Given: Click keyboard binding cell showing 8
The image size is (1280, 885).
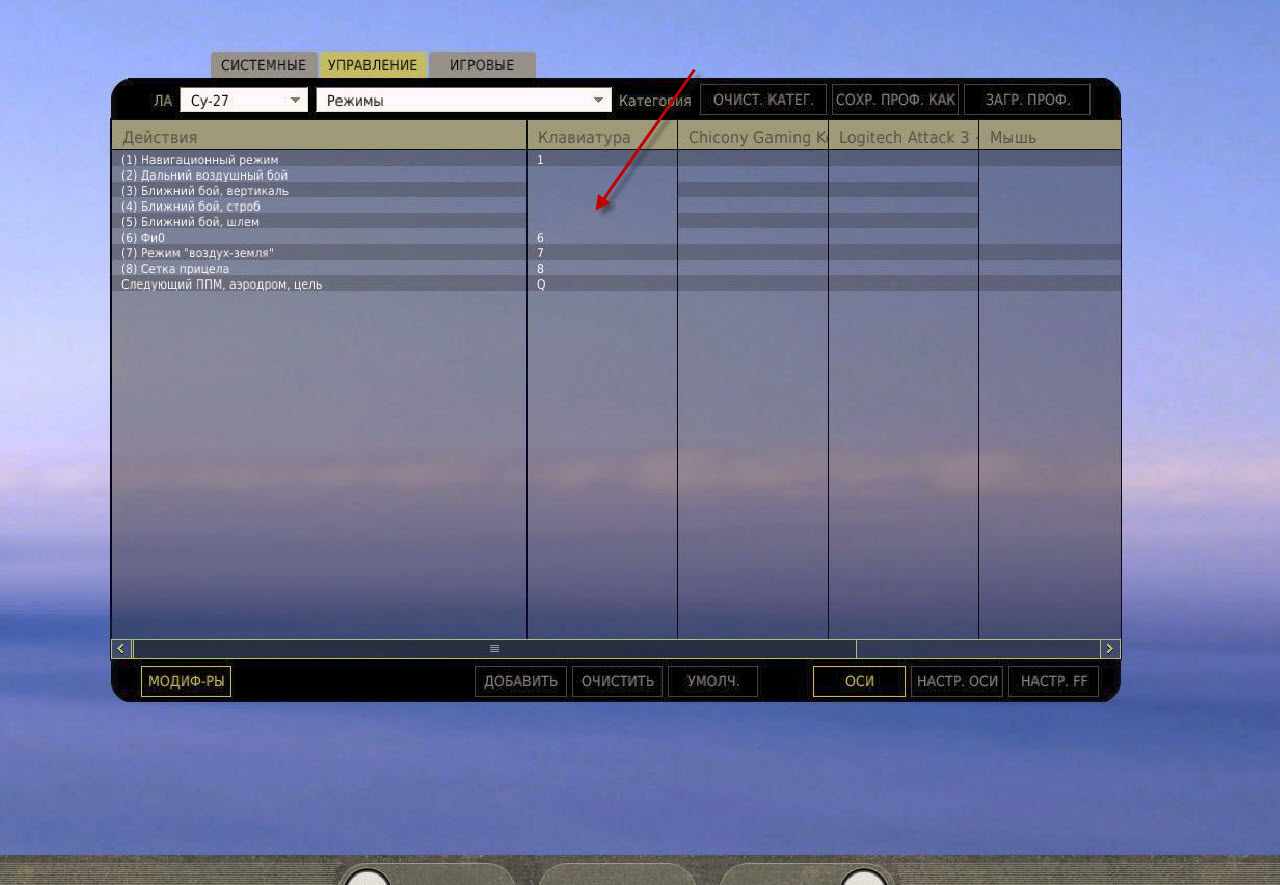Looking at the screenshot, I should 602,269.
